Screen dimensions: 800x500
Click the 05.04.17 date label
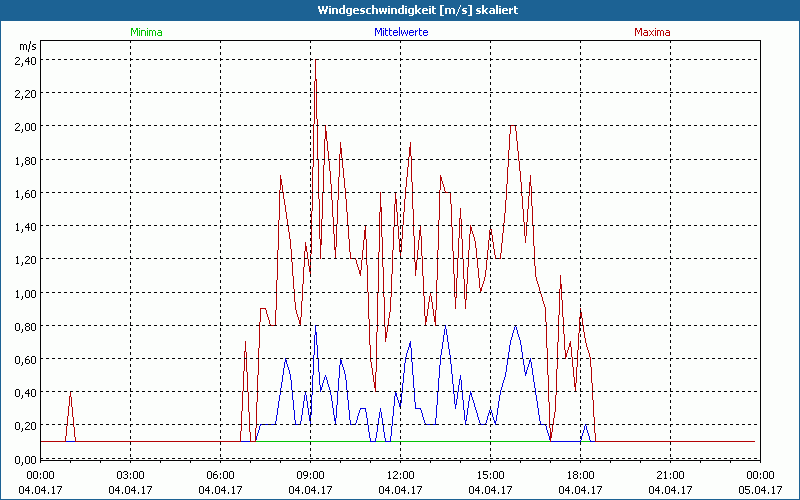(x=760, y=490)
